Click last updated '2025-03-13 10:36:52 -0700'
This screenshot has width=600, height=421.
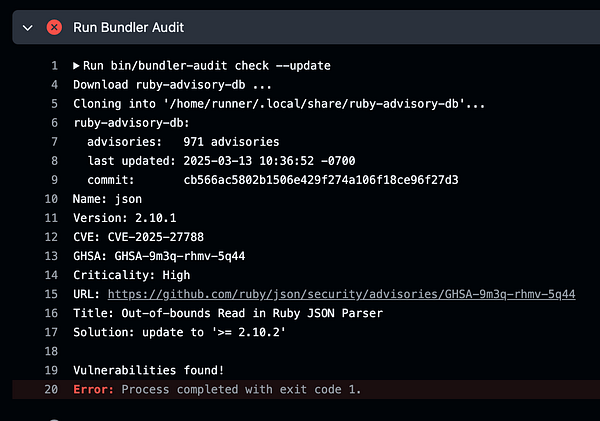pos(269,161)
